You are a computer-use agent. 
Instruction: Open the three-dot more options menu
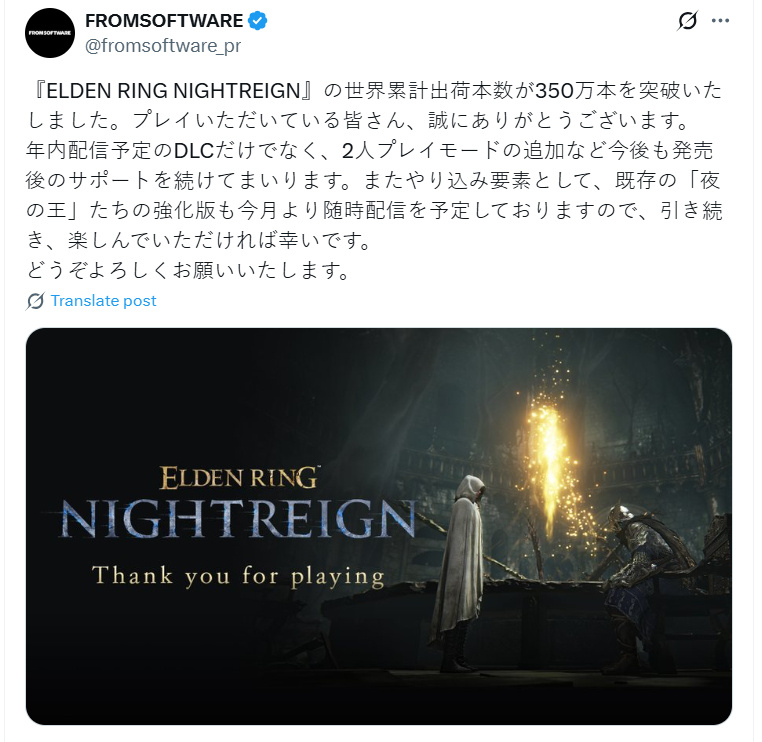tap(720, 20)
